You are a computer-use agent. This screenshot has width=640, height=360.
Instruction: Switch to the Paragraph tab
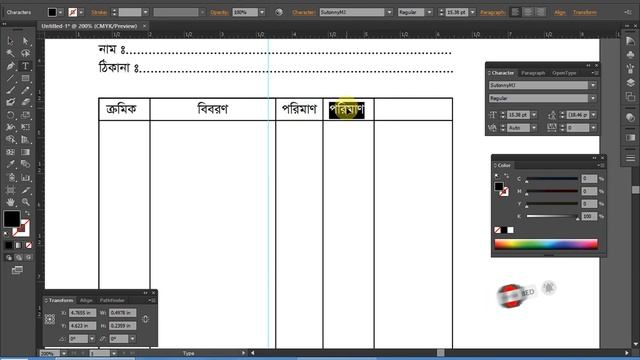533,73
